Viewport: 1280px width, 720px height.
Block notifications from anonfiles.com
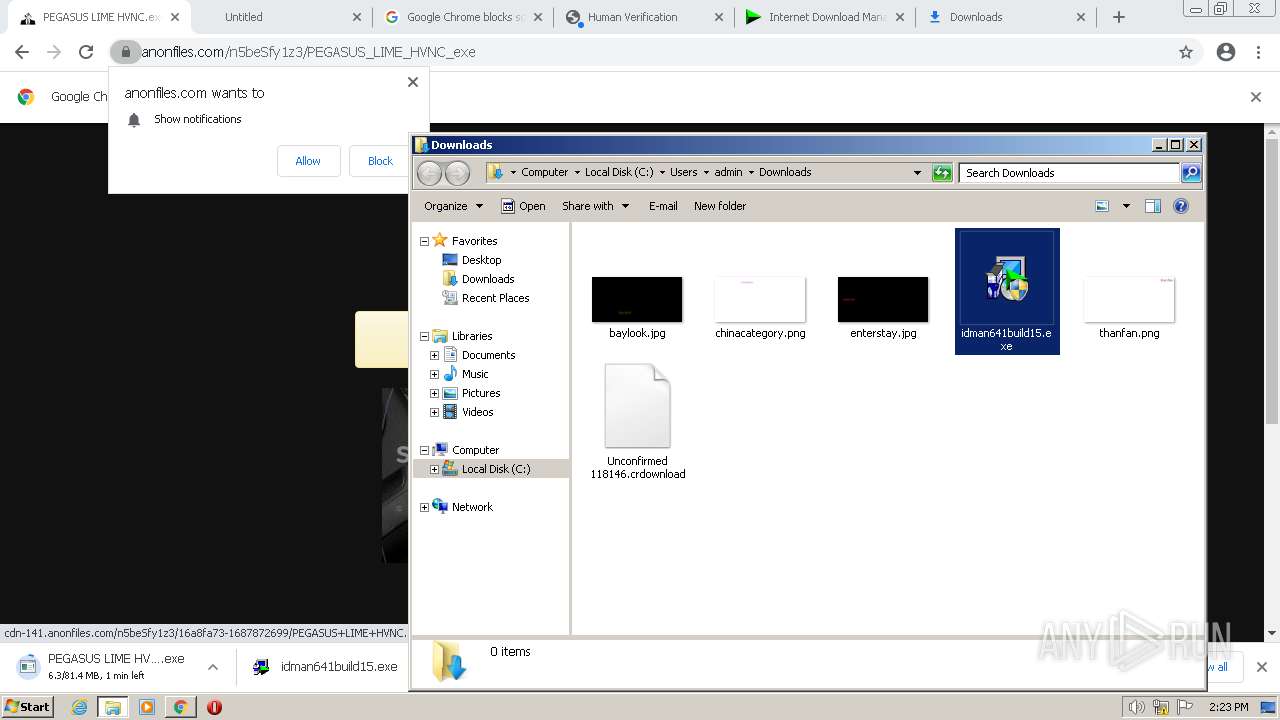(x=380, y=161)
